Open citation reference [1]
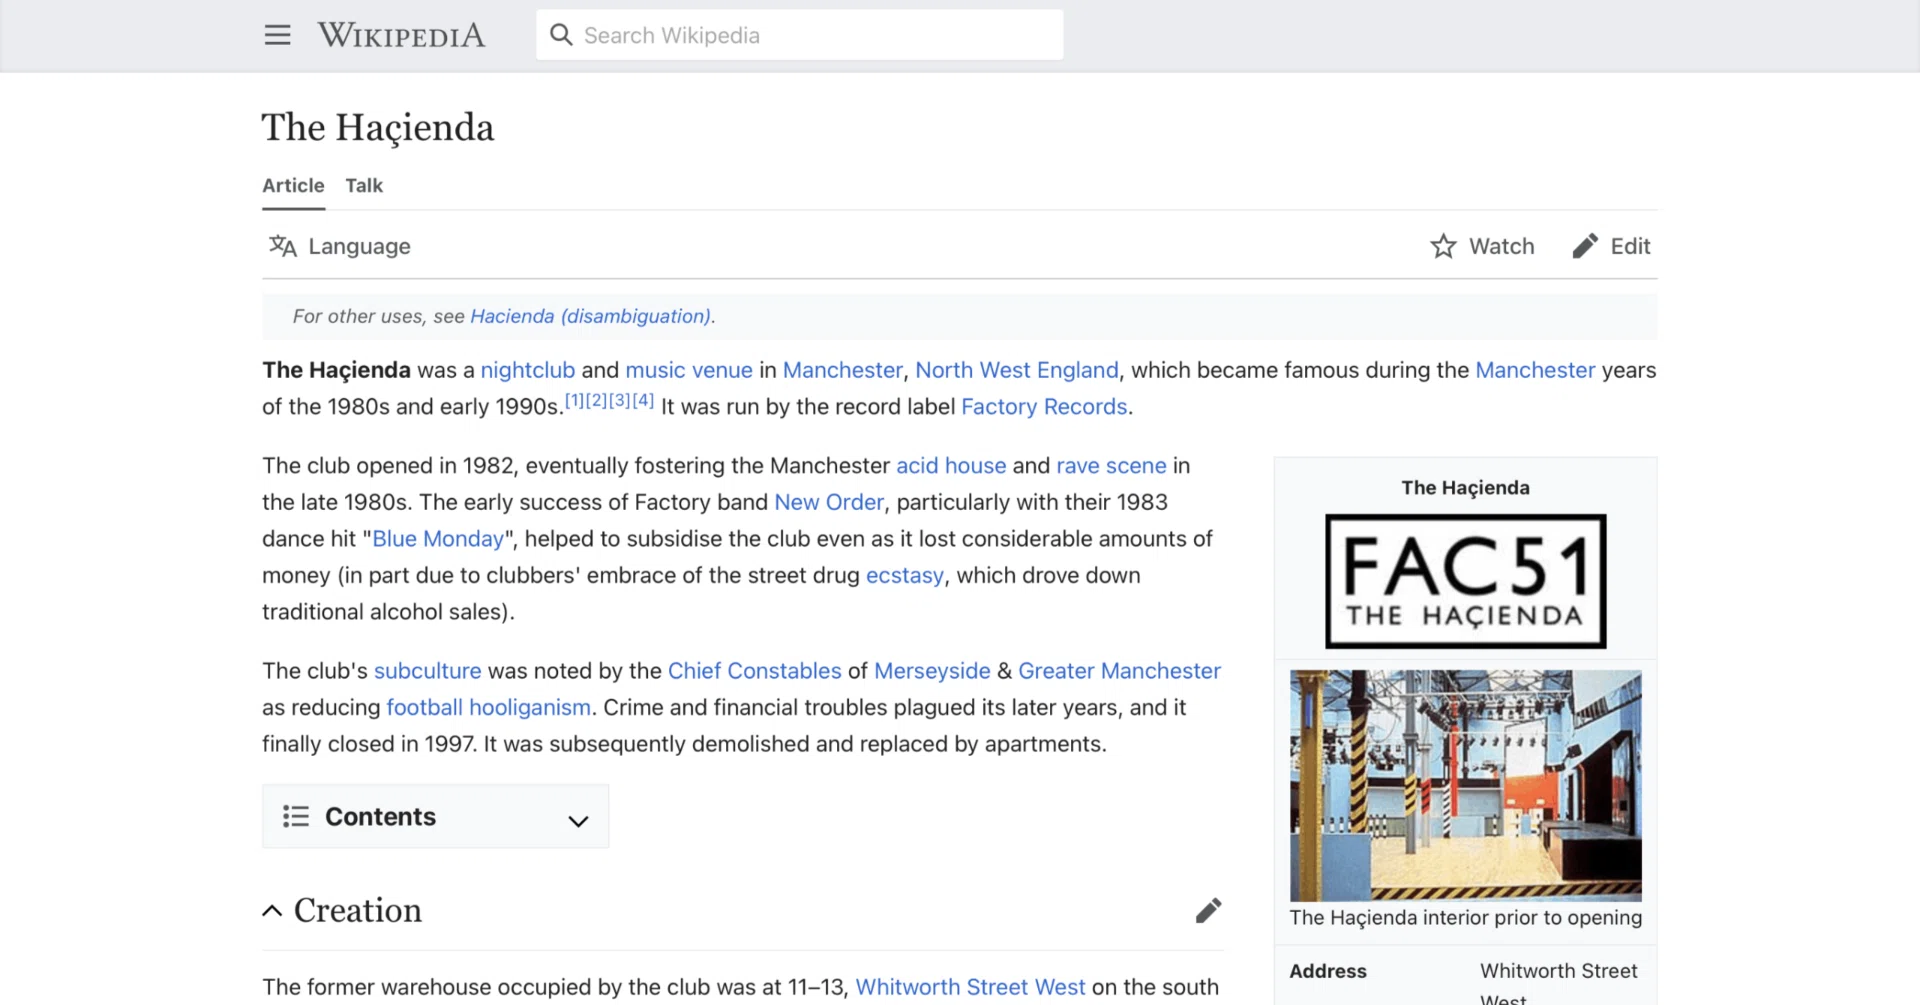 point(575,400)
